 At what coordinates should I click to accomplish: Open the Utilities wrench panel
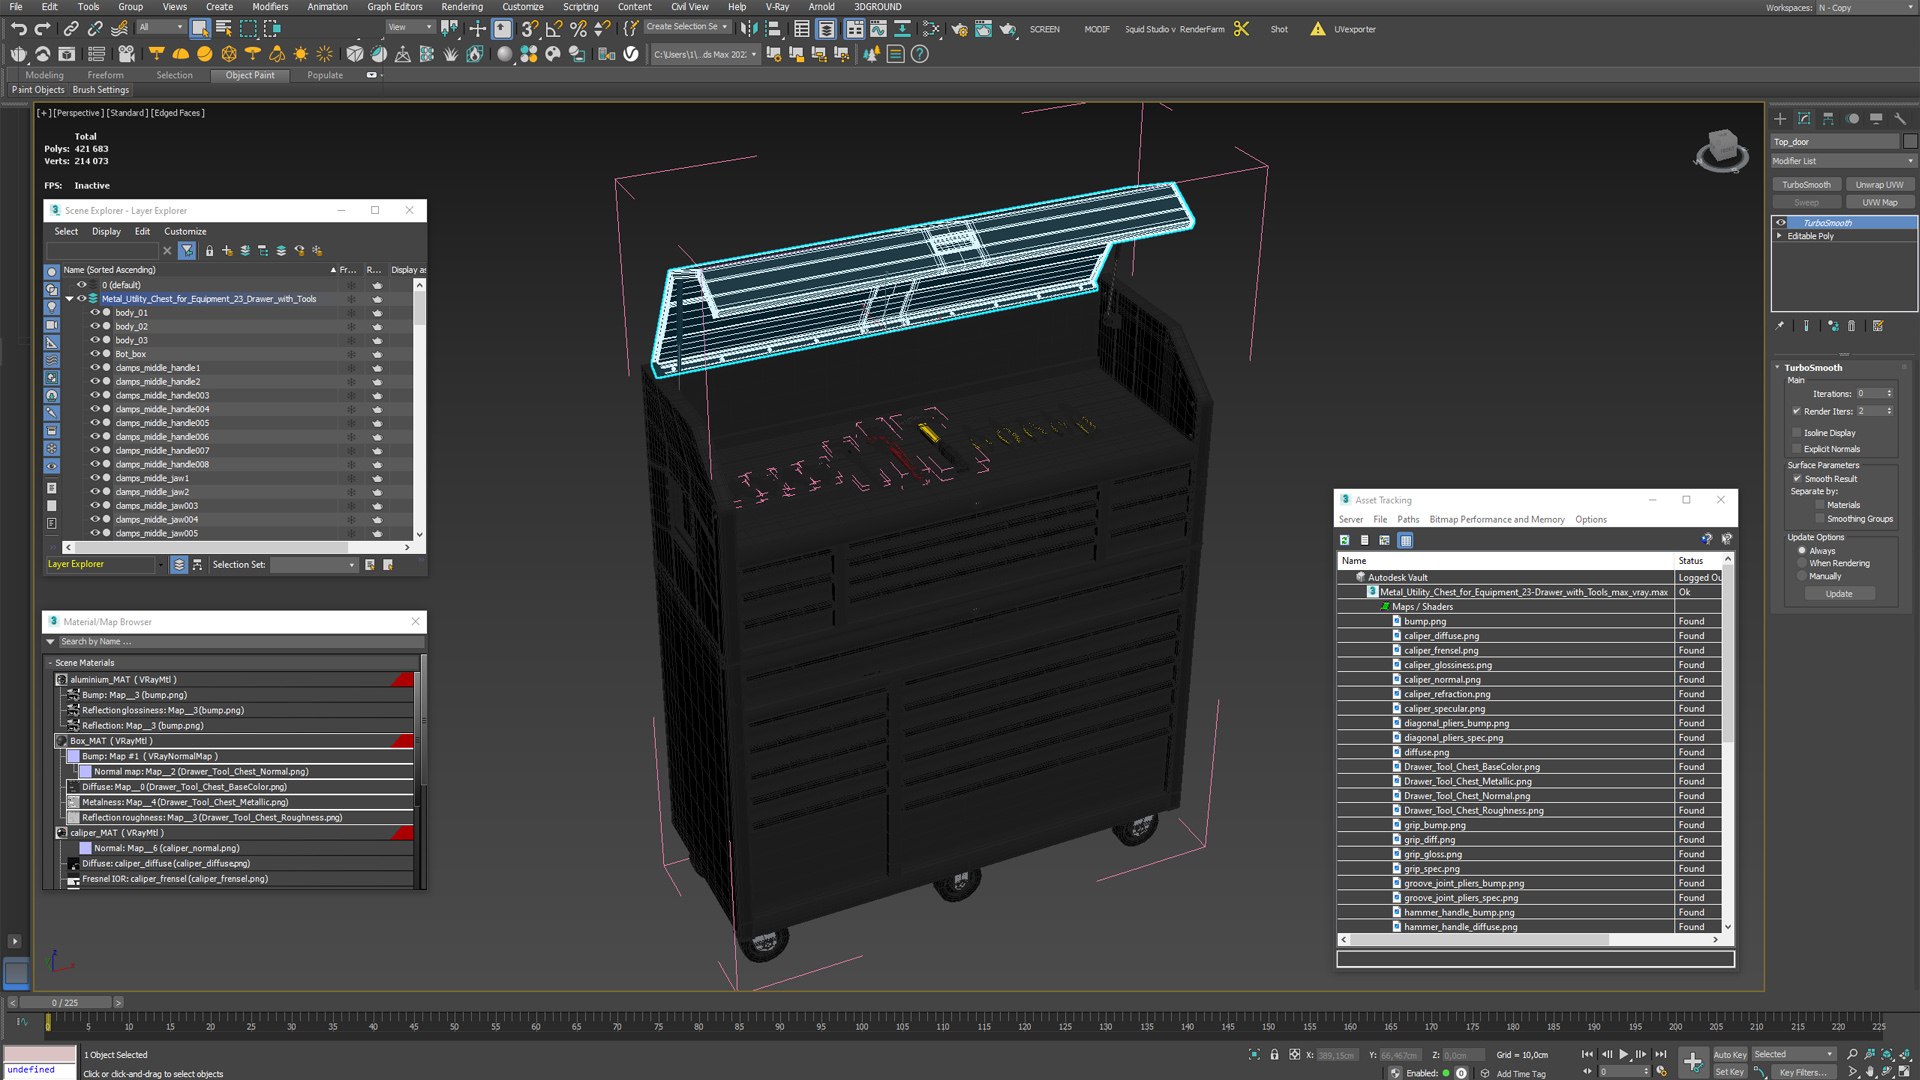pos(1901,119)
